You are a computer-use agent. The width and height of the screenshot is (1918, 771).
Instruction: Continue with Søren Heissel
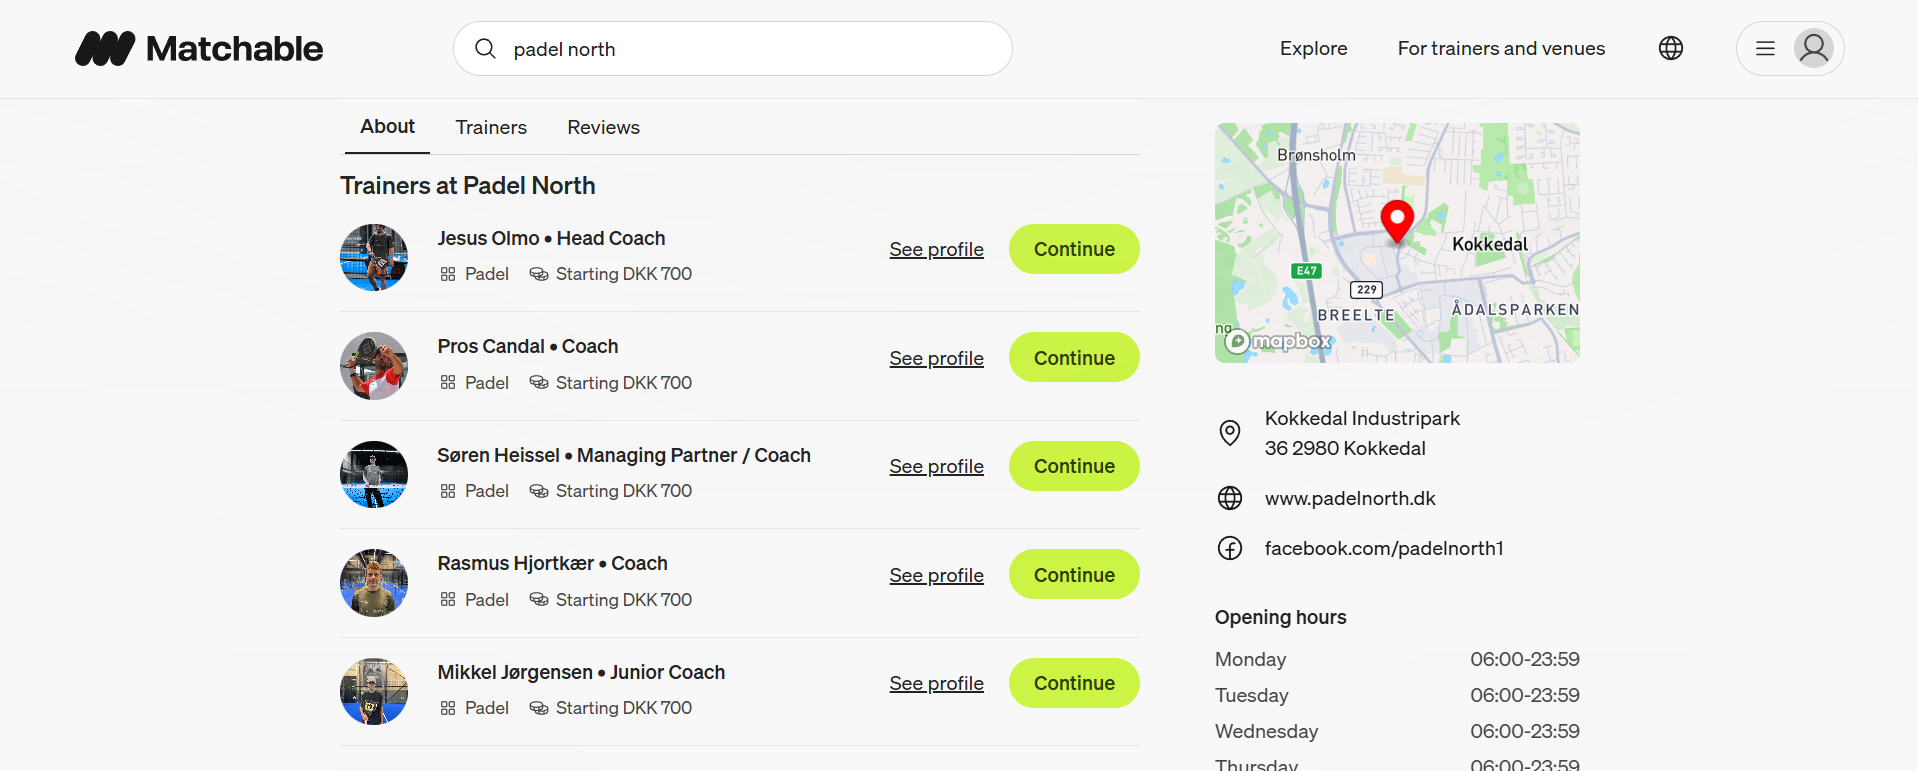tap(1074, 466)
